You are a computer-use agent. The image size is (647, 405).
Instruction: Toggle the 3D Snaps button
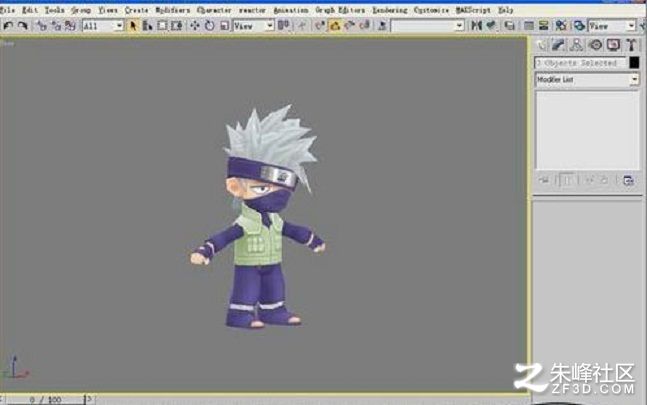[x=320, y=26]
